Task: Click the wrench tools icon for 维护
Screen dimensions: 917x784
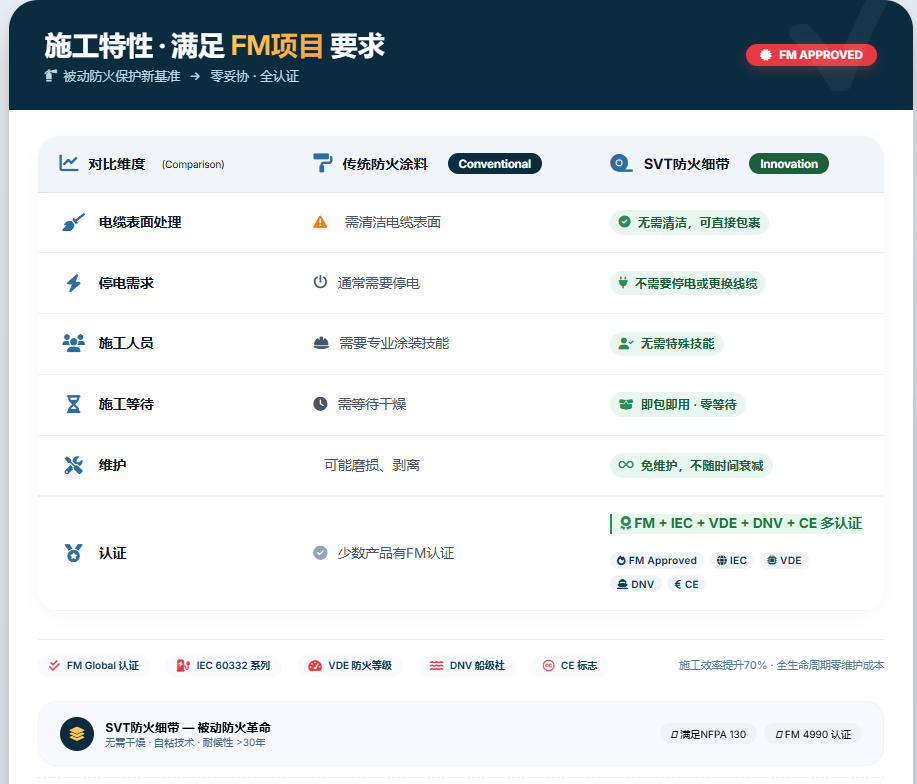Action: [74, 465]
